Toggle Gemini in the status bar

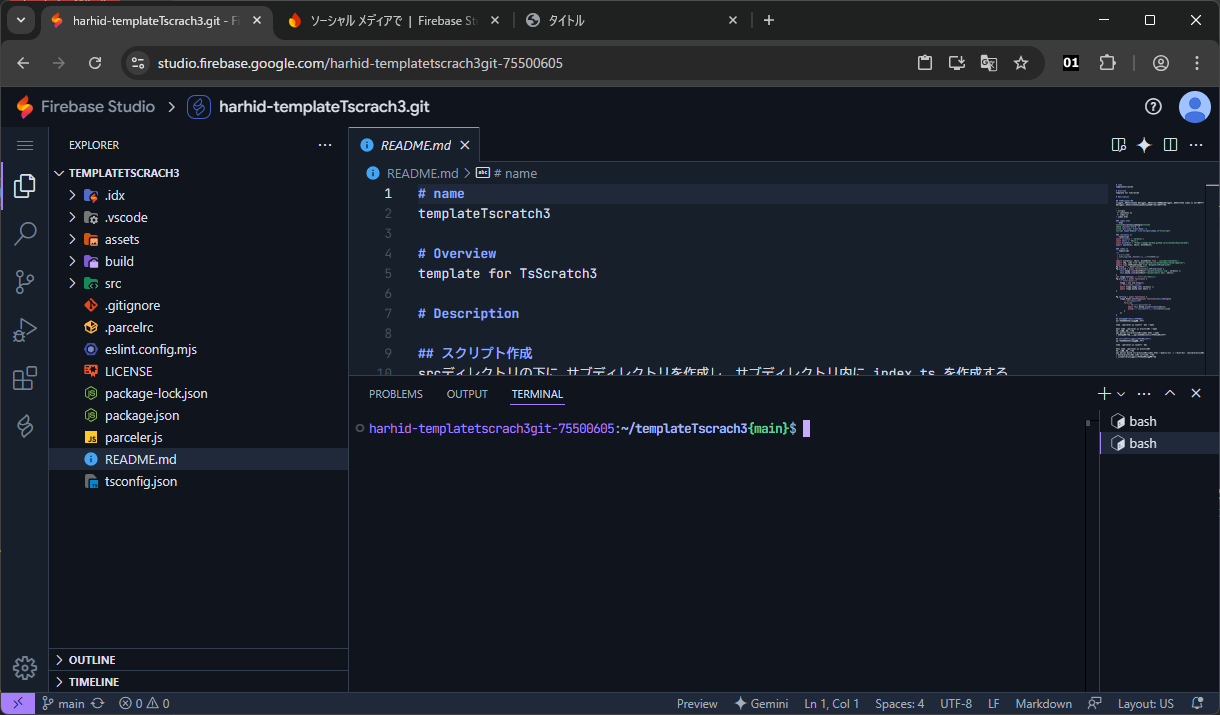click(x=761, y=703)
